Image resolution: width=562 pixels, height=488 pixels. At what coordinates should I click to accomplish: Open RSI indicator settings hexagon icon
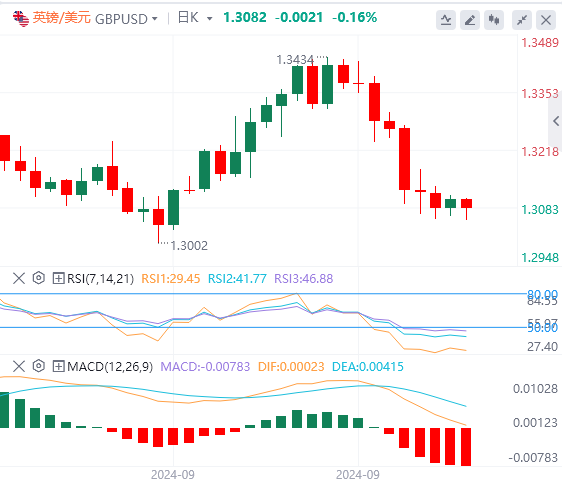coord(39,278)
